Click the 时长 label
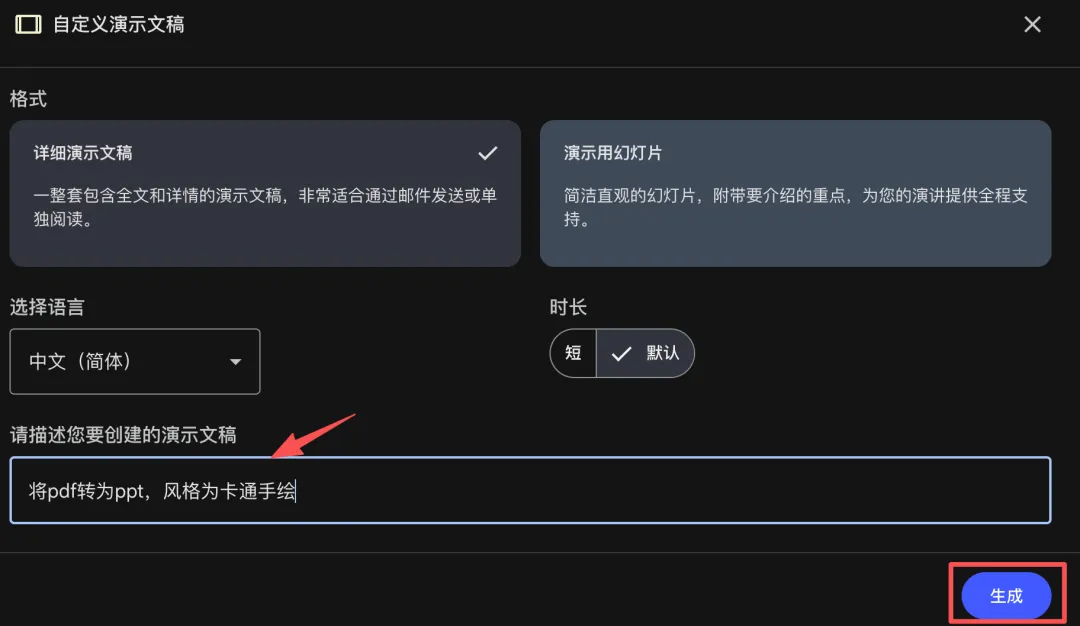This screenshot has width=1080, height=626. (x=568, y=307)
